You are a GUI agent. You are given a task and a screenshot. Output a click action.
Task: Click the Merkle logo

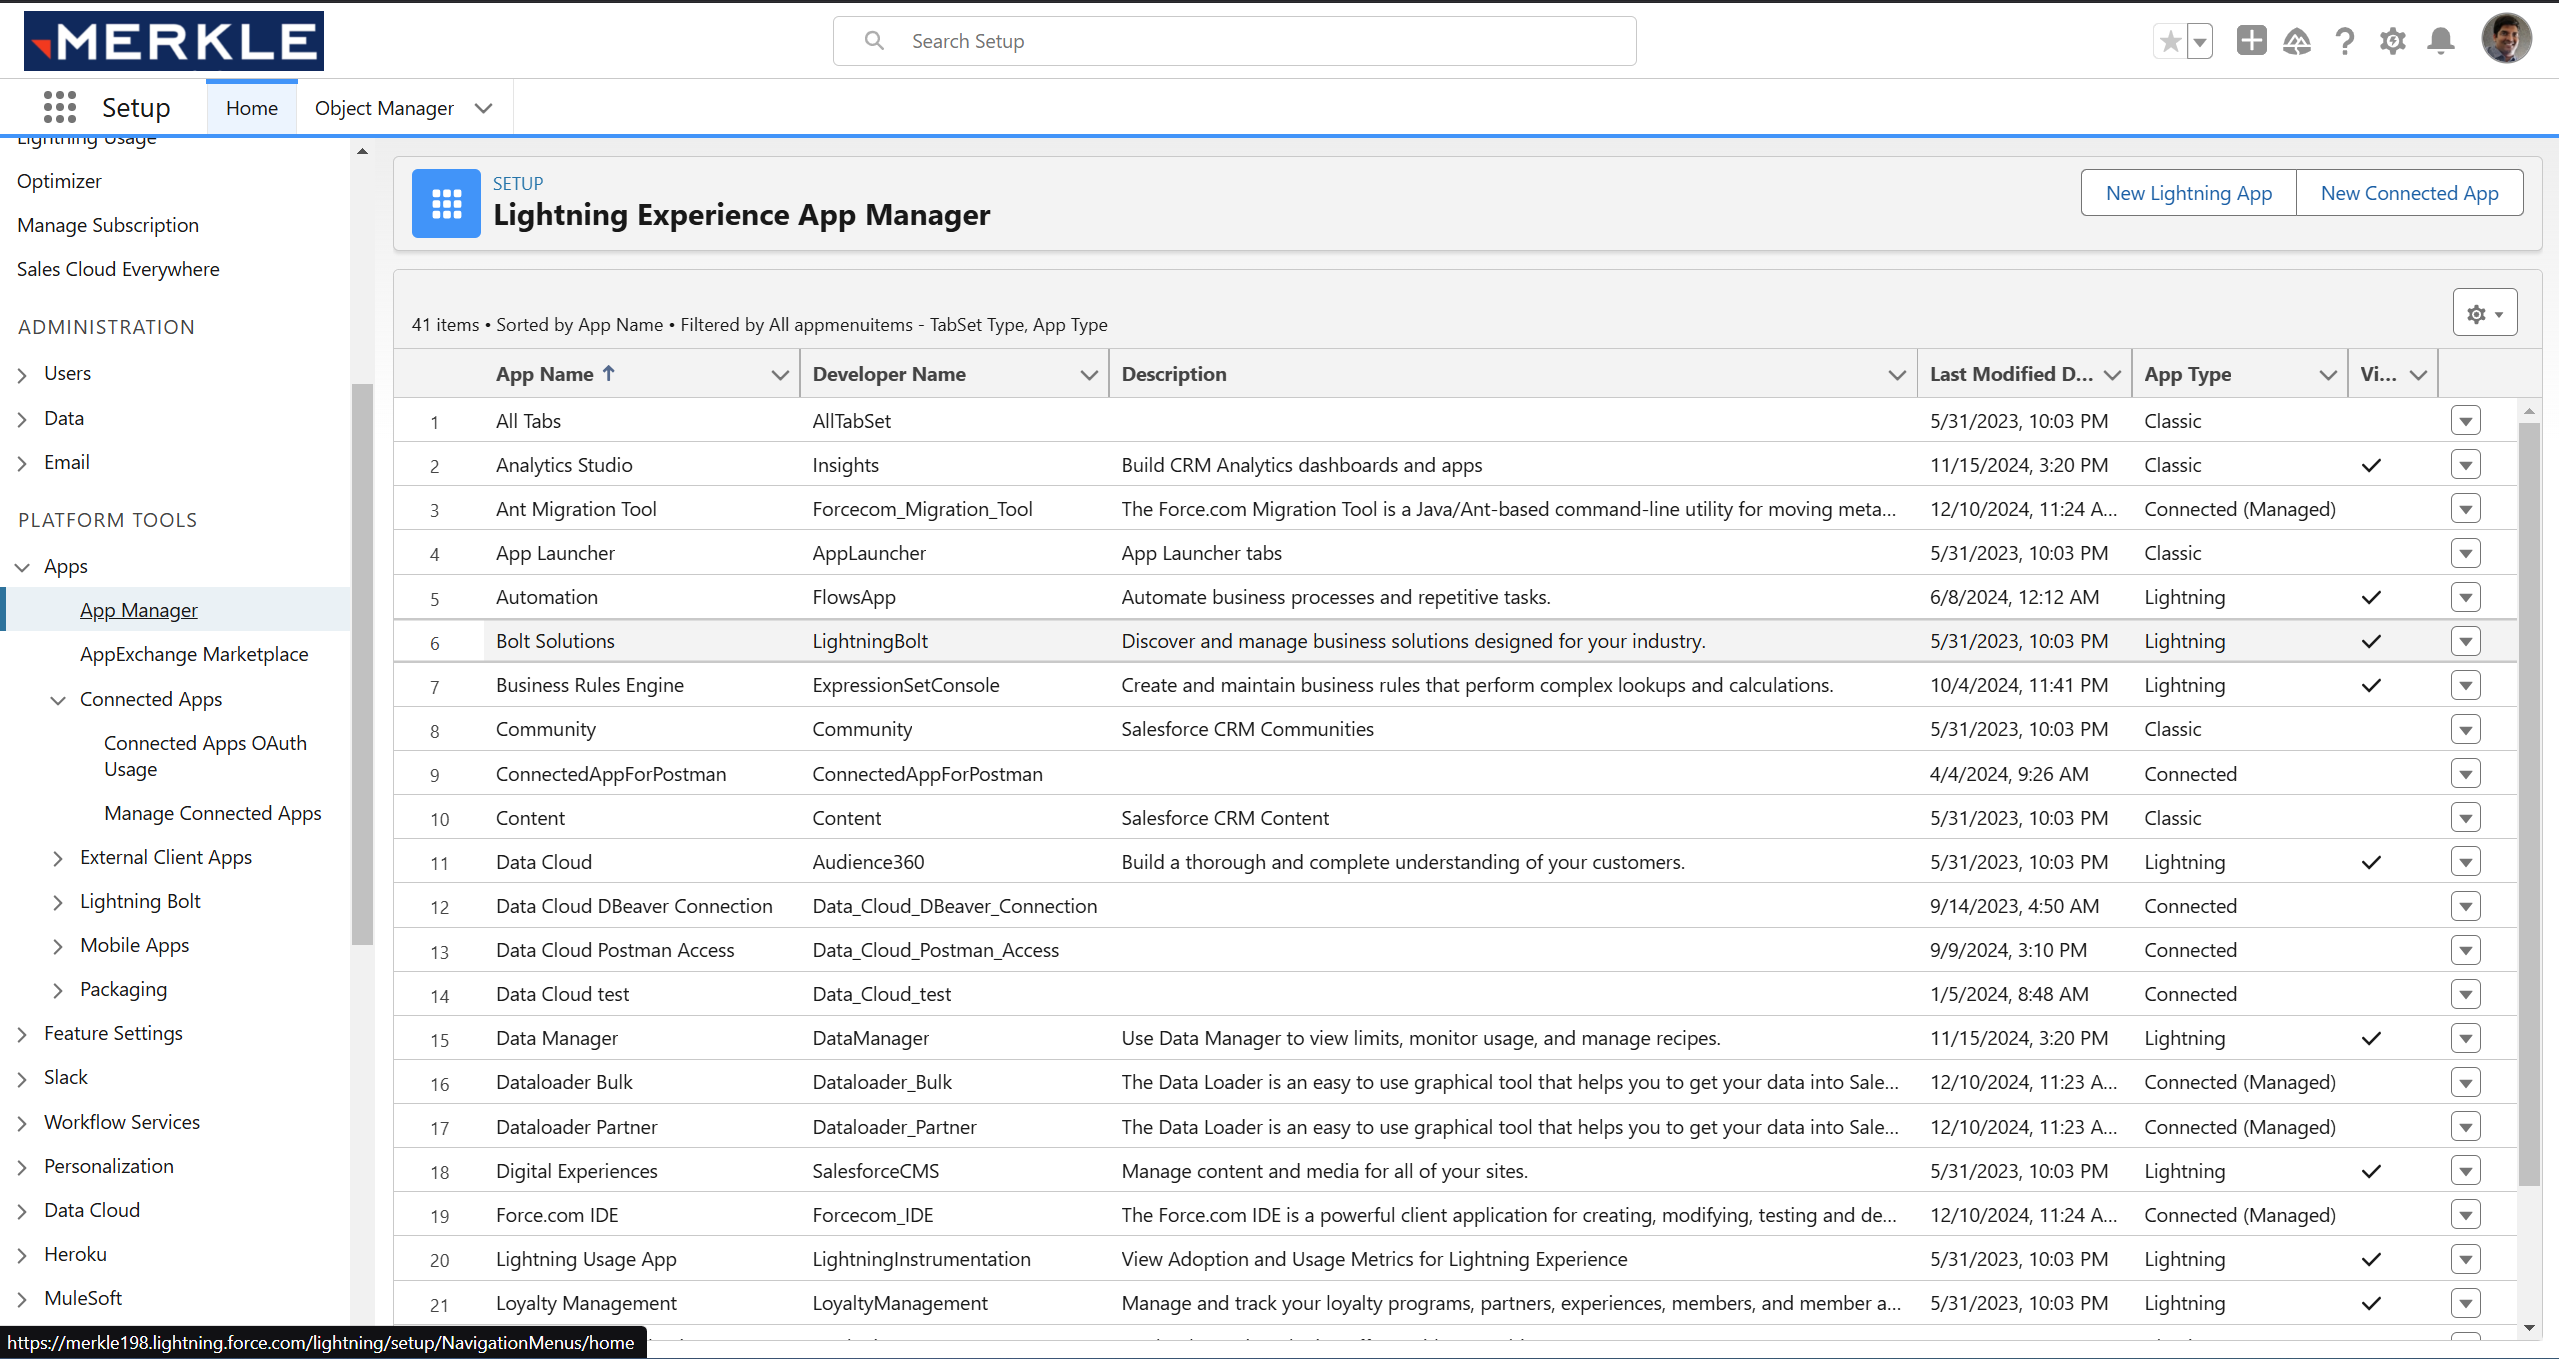[173, 41]
